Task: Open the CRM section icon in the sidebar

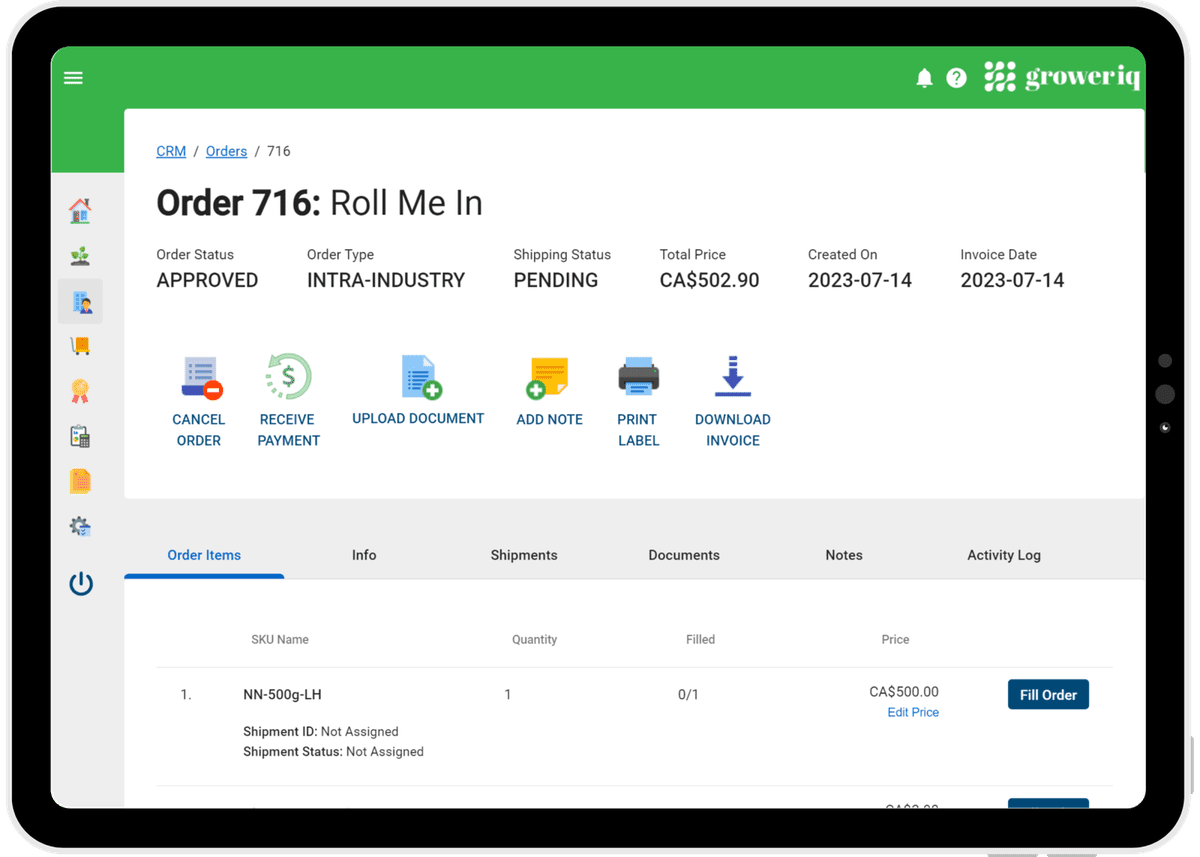Action: [x=80, y=300]
